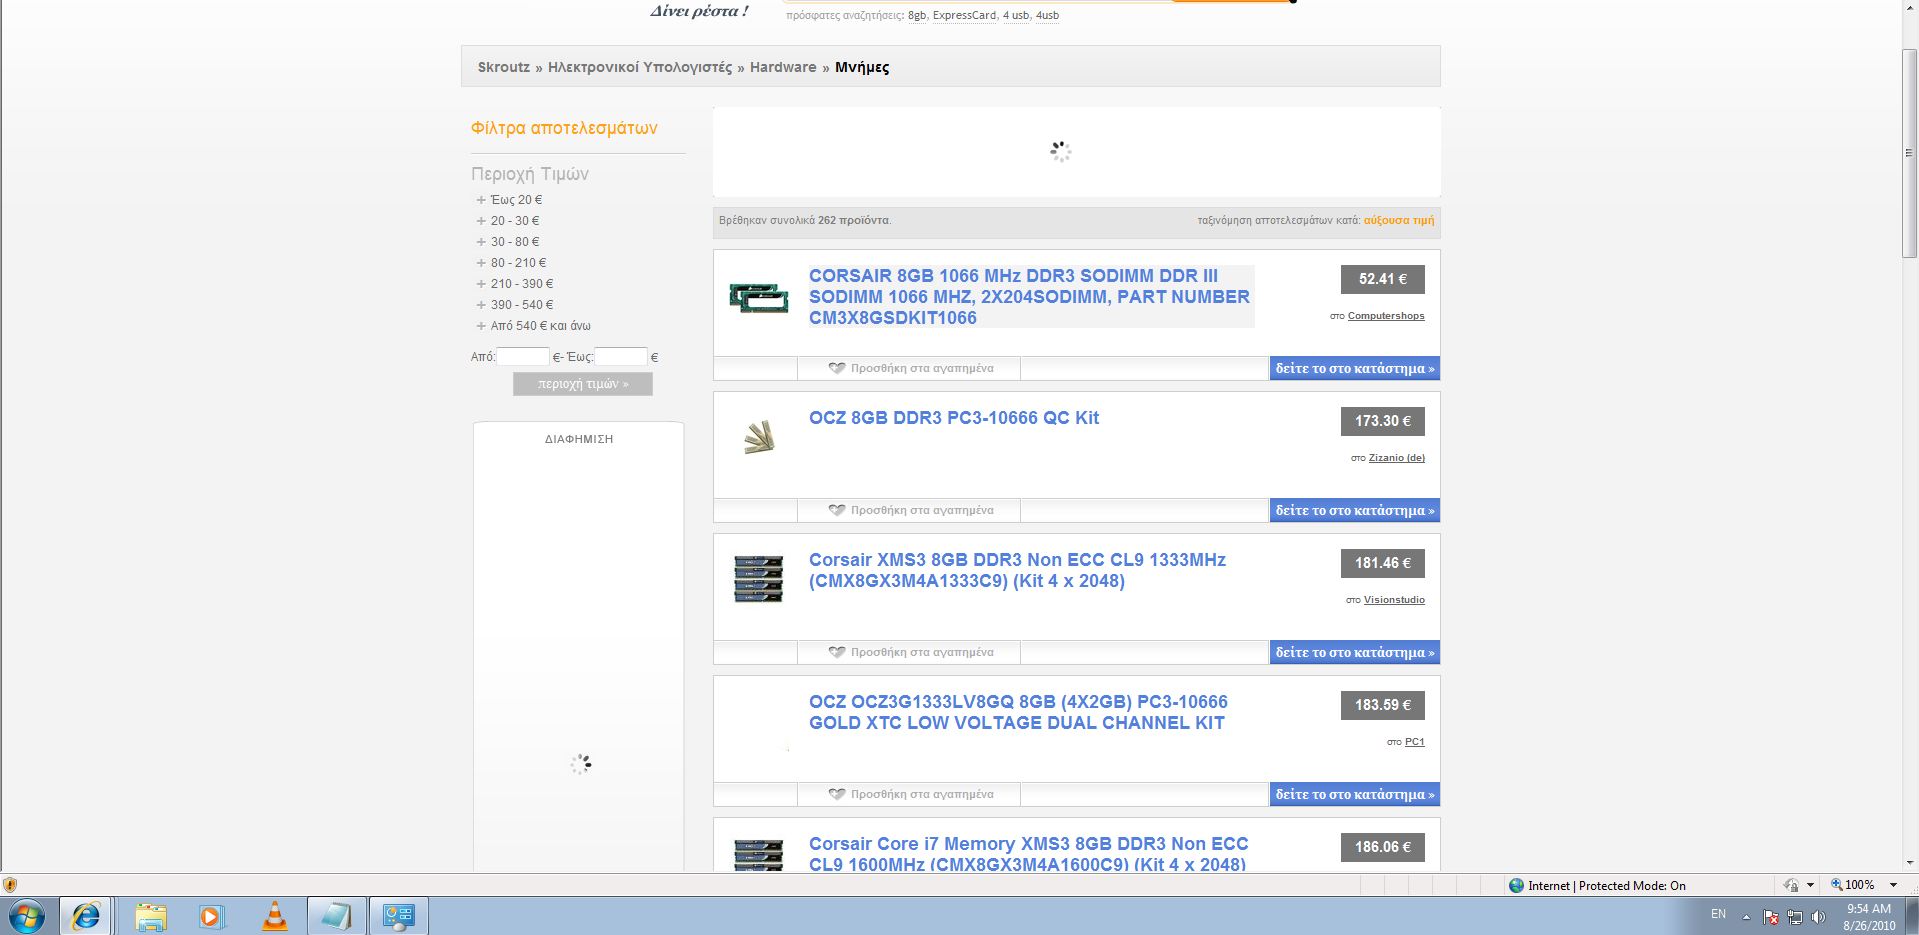Open the recent search '4 usb'

[1016, 15]
